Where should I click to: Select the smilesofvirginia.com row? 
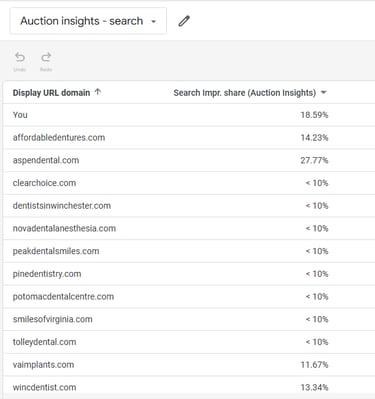189,319
